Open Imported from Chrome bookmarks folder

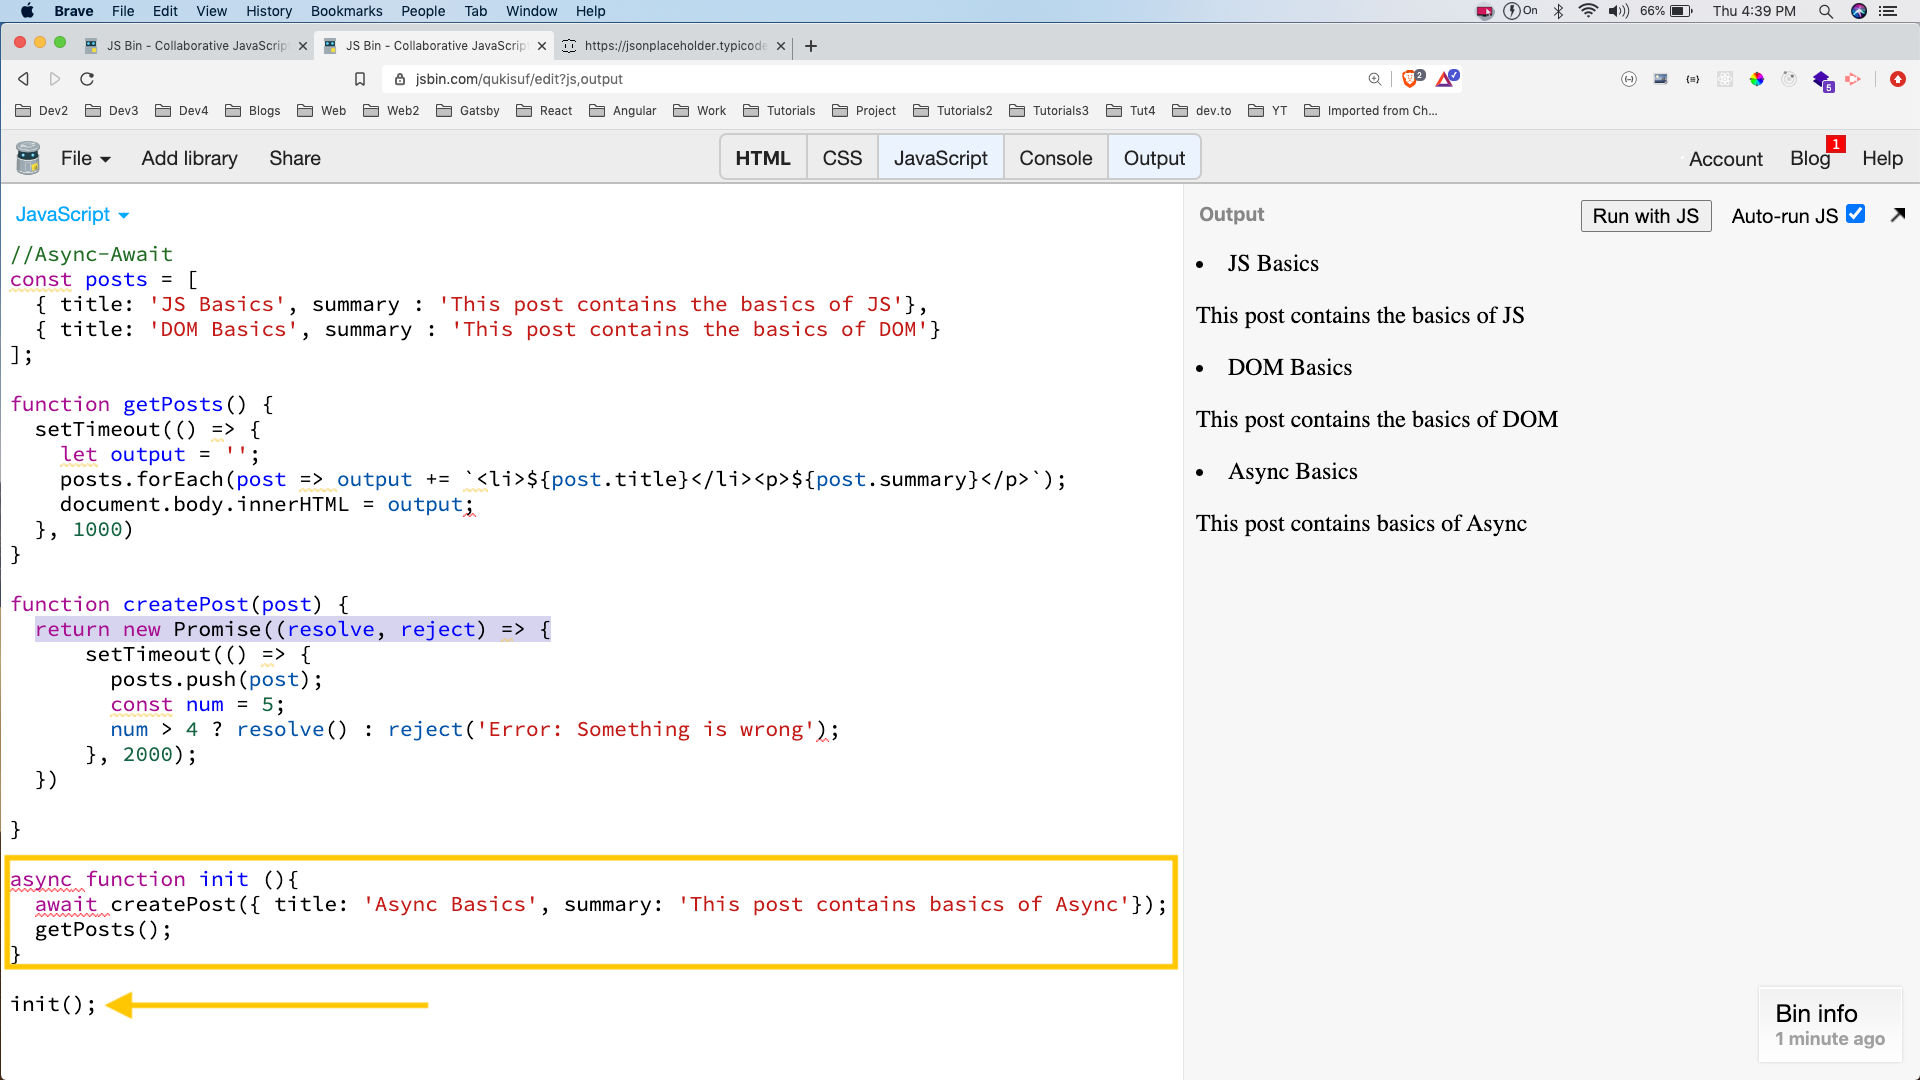coord(1371,111)
